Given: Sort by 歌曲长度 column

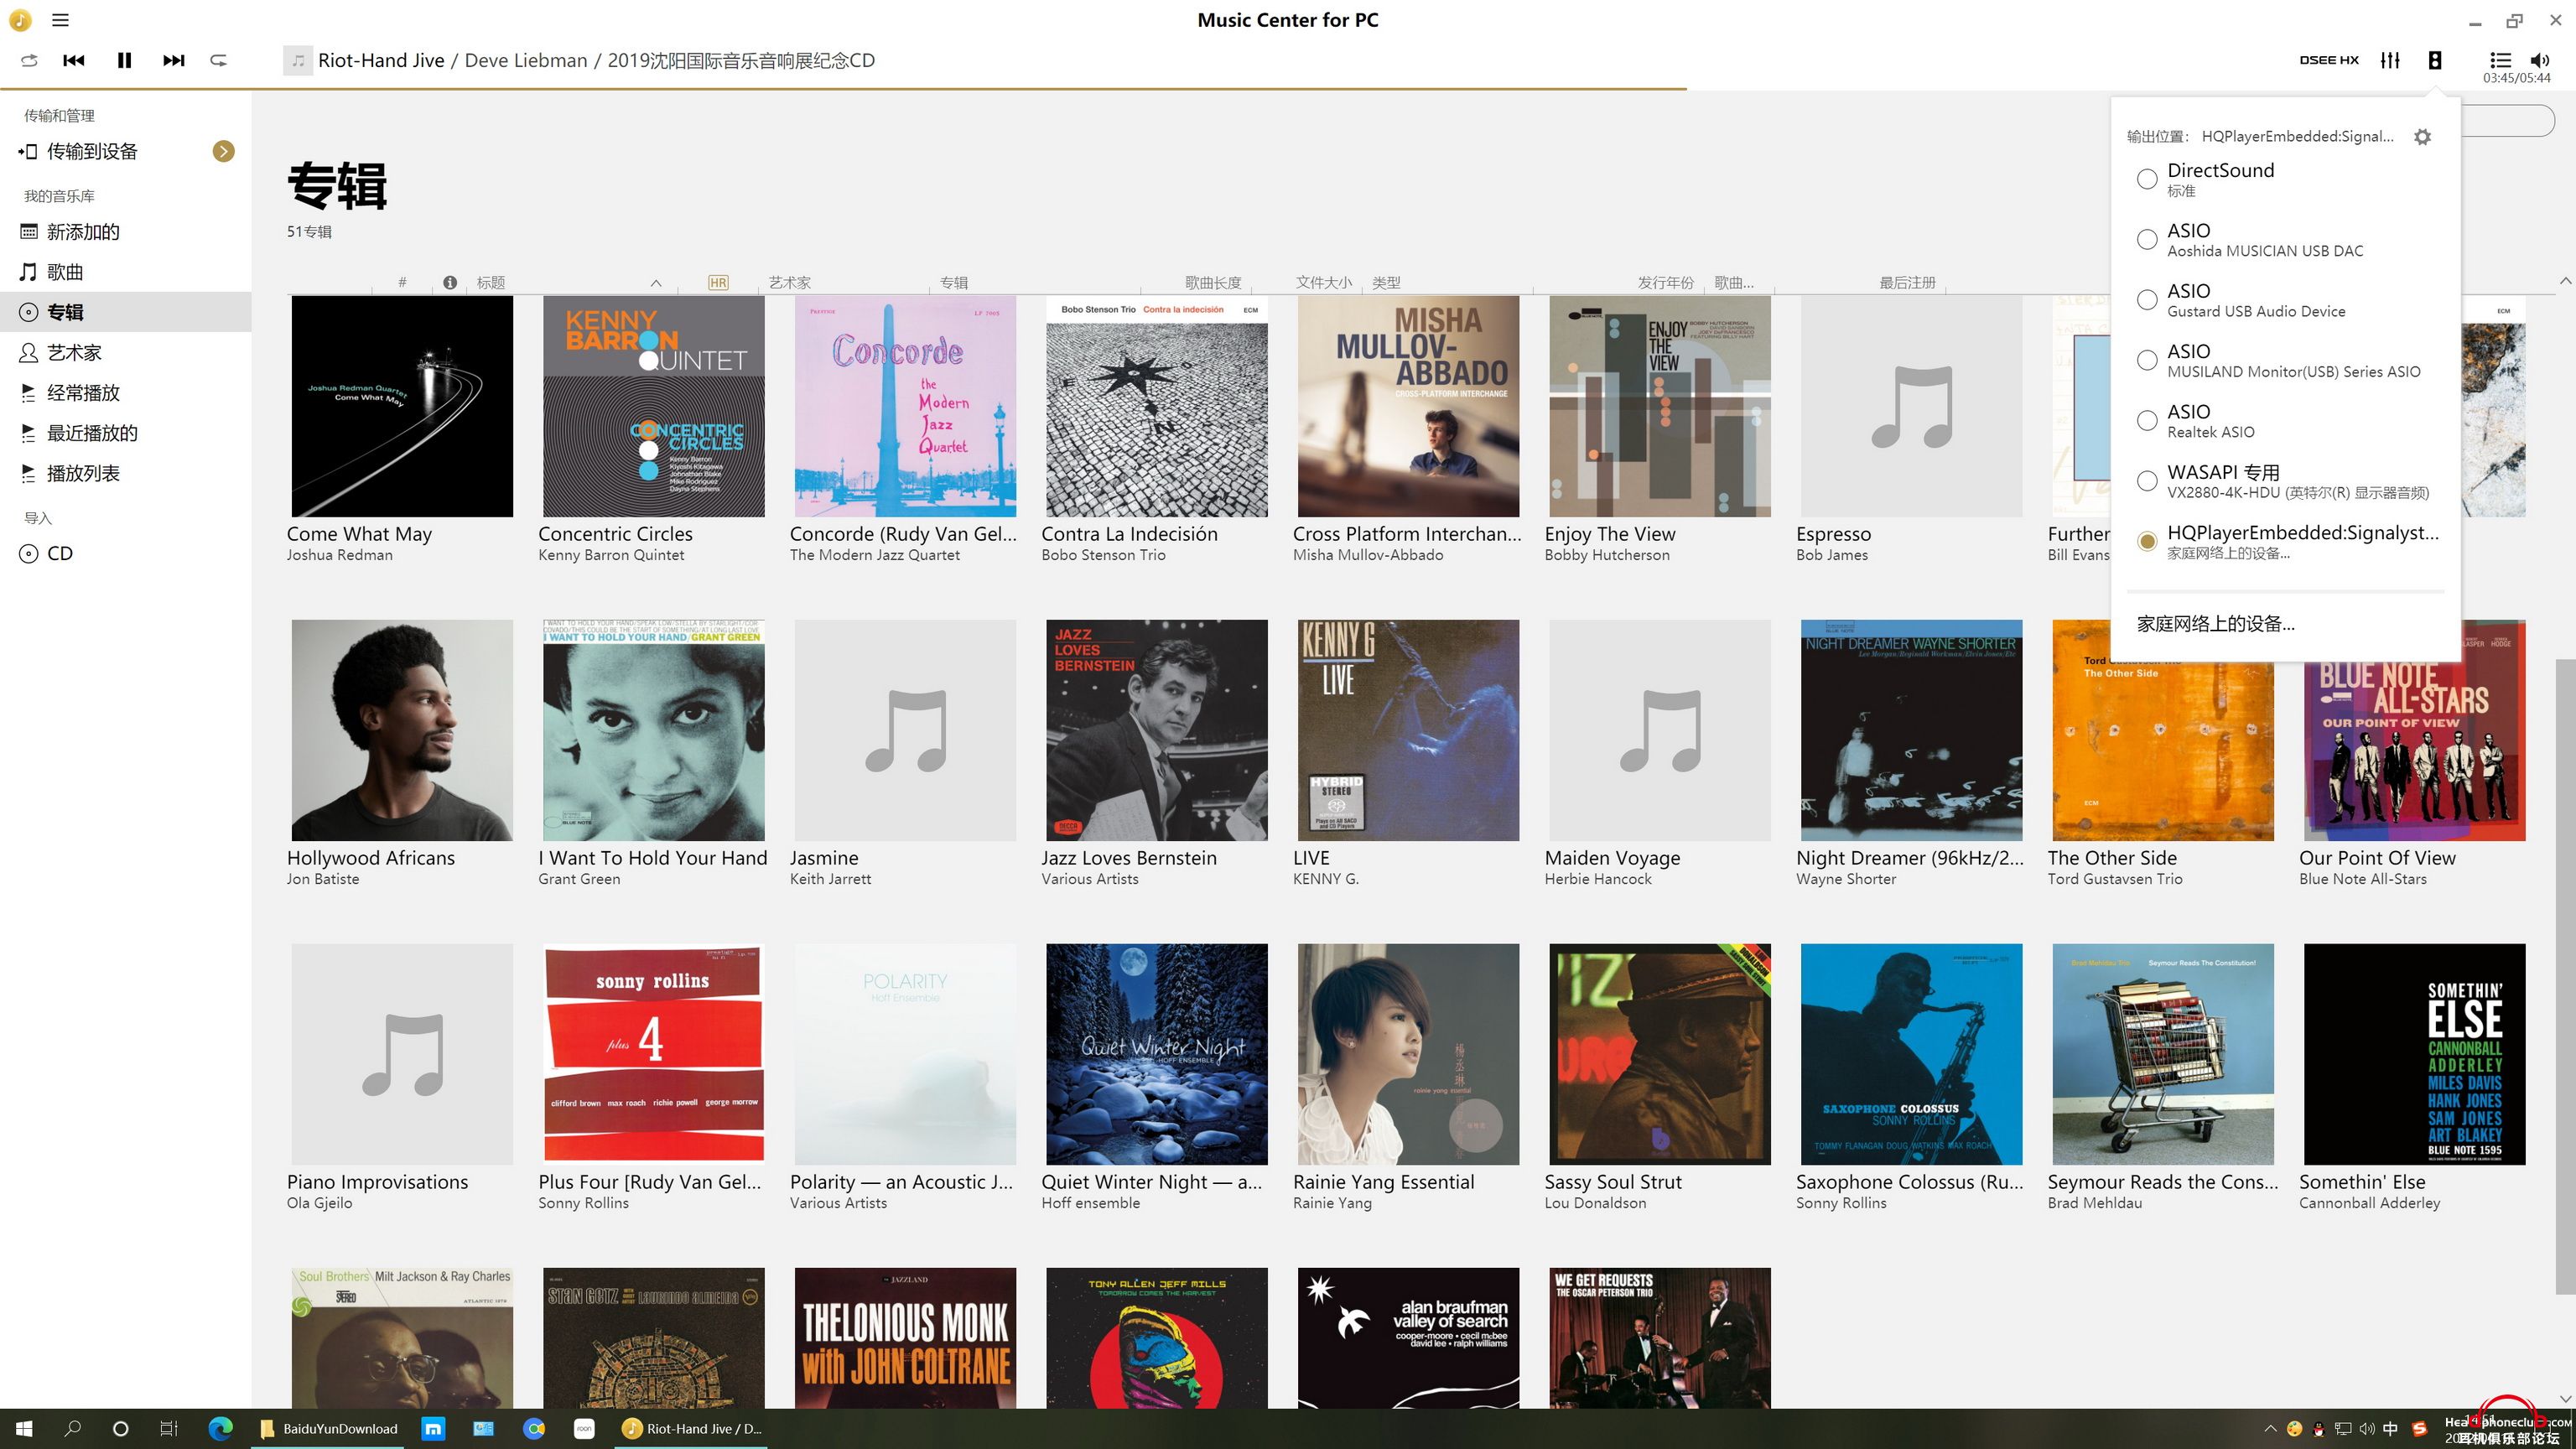Looking at the screenshot, I should [x=1213, y=283].
